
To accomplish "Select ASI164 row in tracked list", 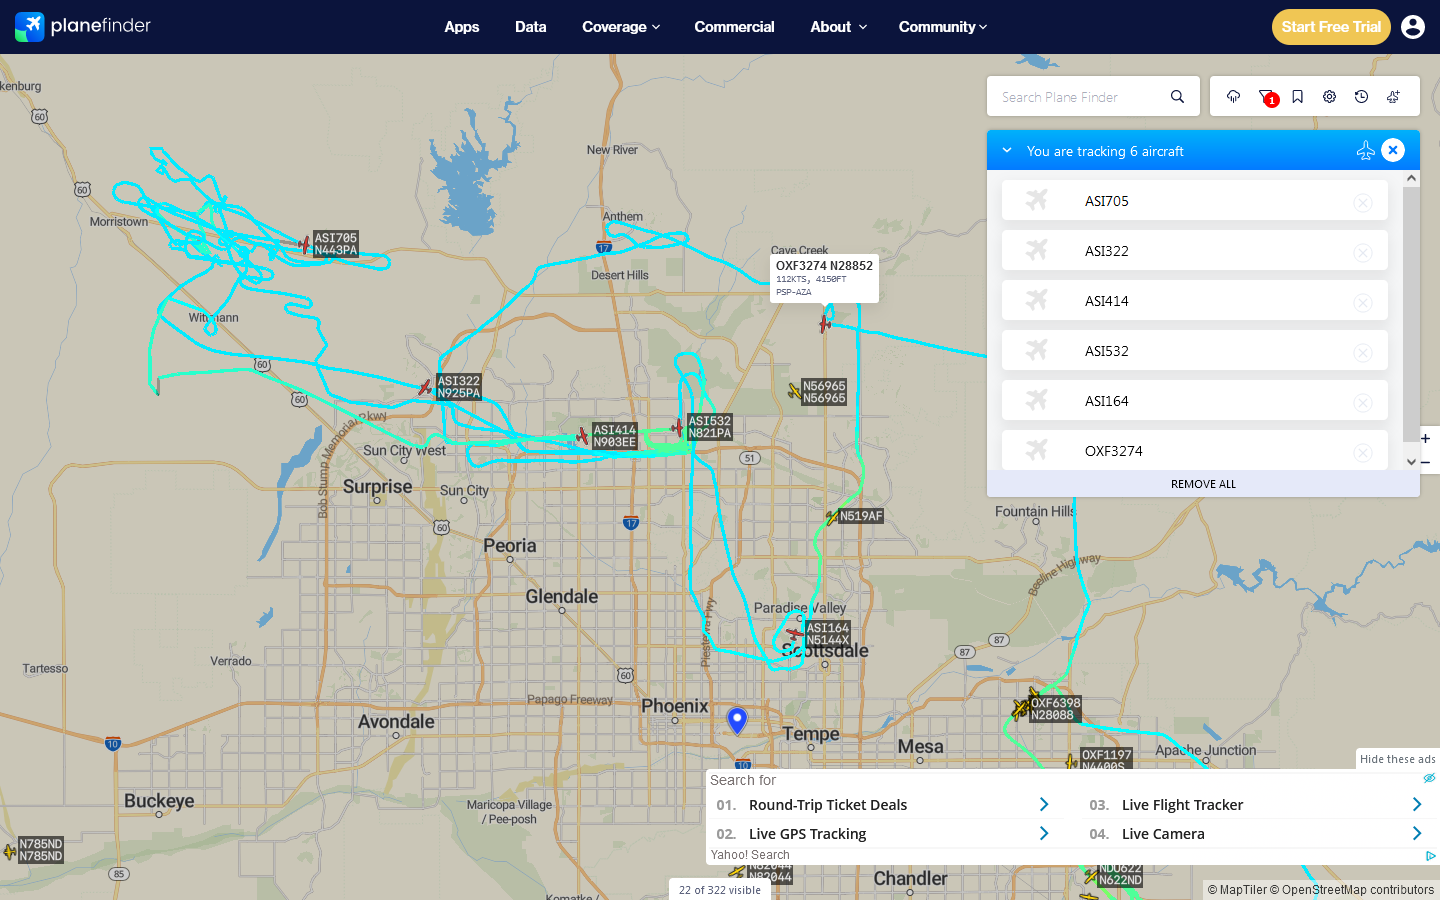I will tap(1195, 400).
